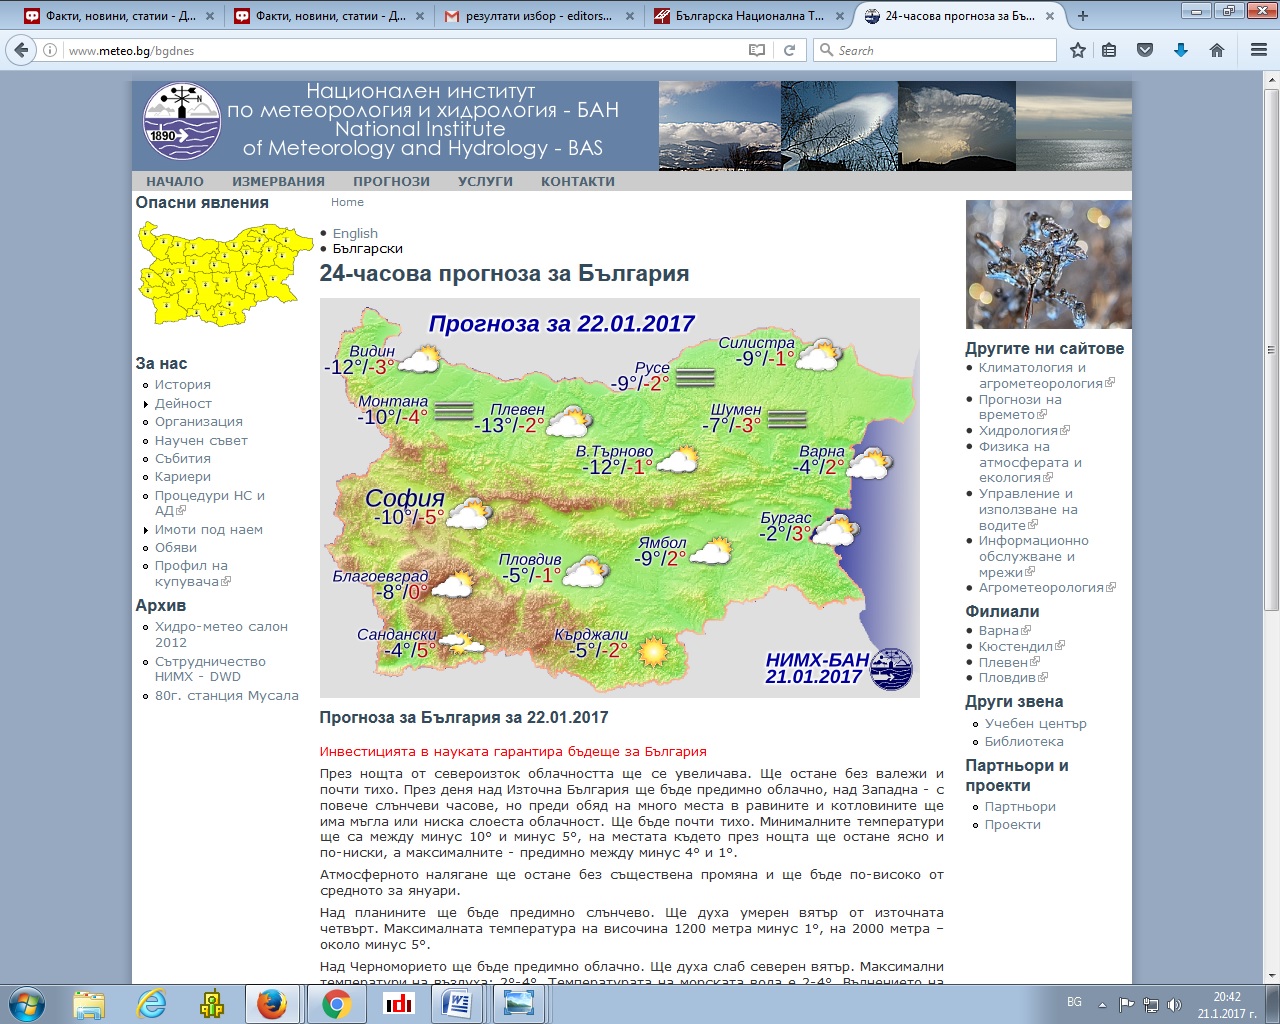Switch to the Gmail 'резултати избор' tab
Image resolution: width=1280 pixels, height=1024 pixels.
click(x=538, y=16)
